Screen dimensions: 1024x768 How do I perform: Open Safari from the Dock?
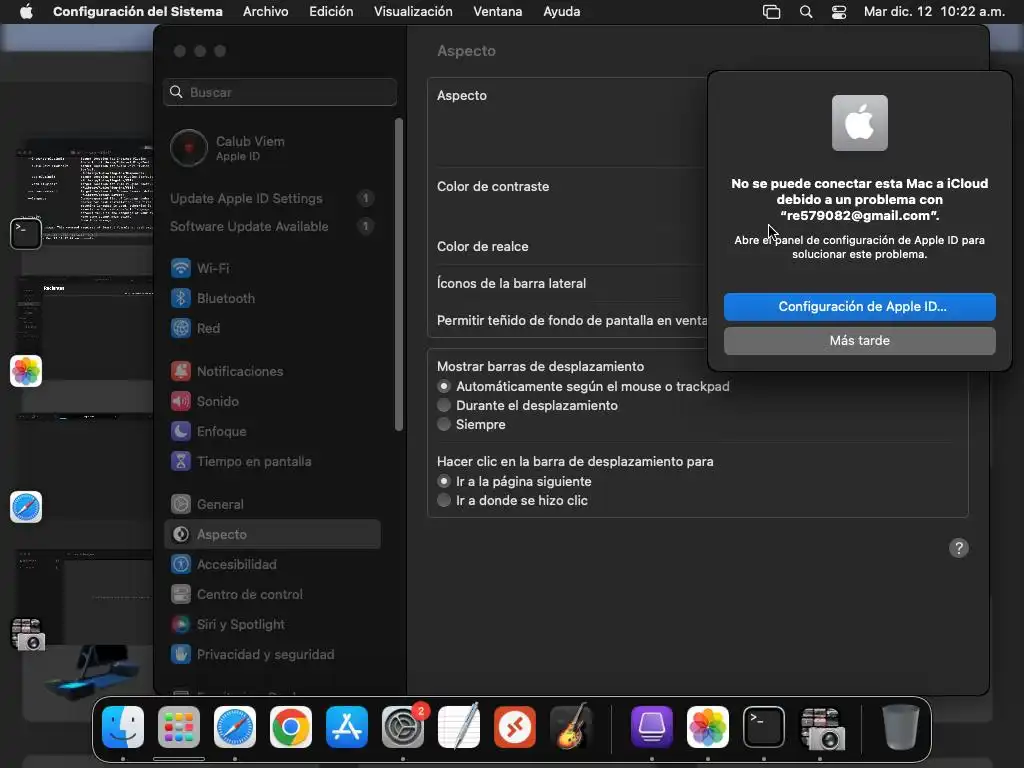tap(235, 727)
